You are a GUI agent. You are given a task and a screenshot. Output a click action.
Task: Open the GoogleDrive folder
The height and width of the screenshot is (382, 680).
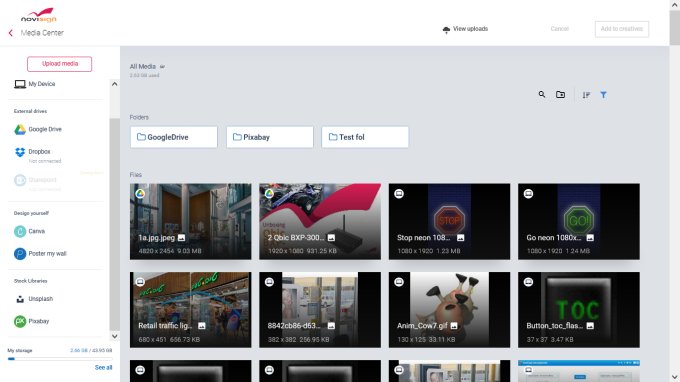[x=173, y=137]
